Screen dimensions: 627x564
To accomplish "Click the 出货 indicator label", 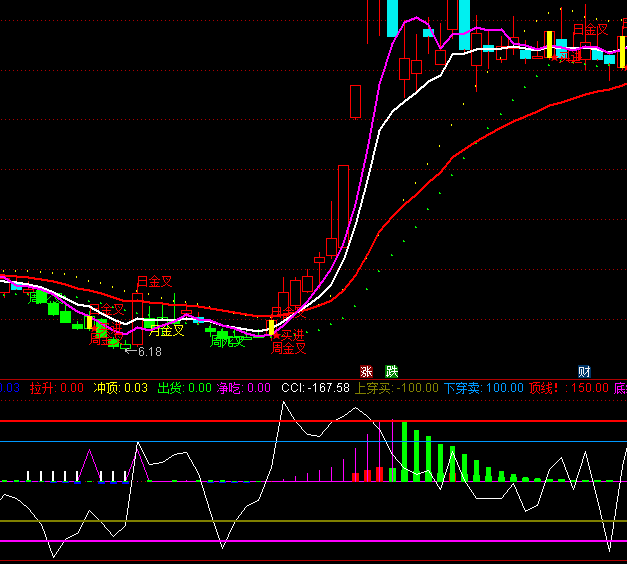I will click(x=184, y=388).
